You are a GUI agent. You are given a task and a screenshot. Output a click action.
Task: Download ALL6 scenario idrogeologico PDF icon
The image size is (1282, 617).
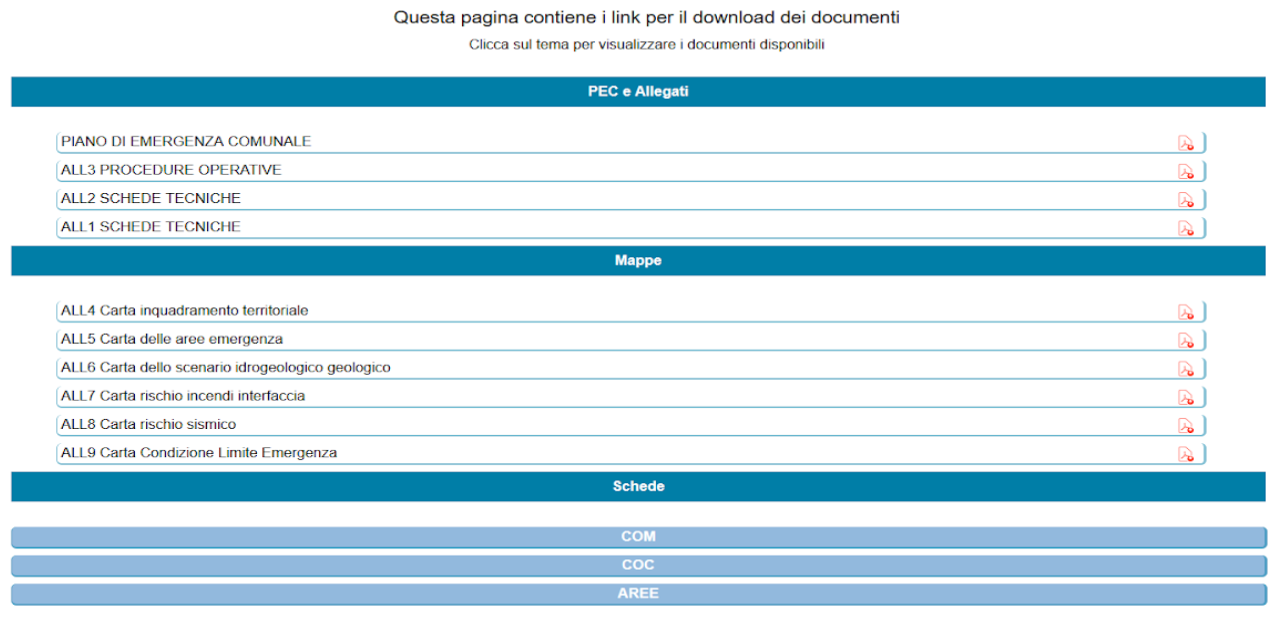pyautogui.click(x=1186, y=369)
